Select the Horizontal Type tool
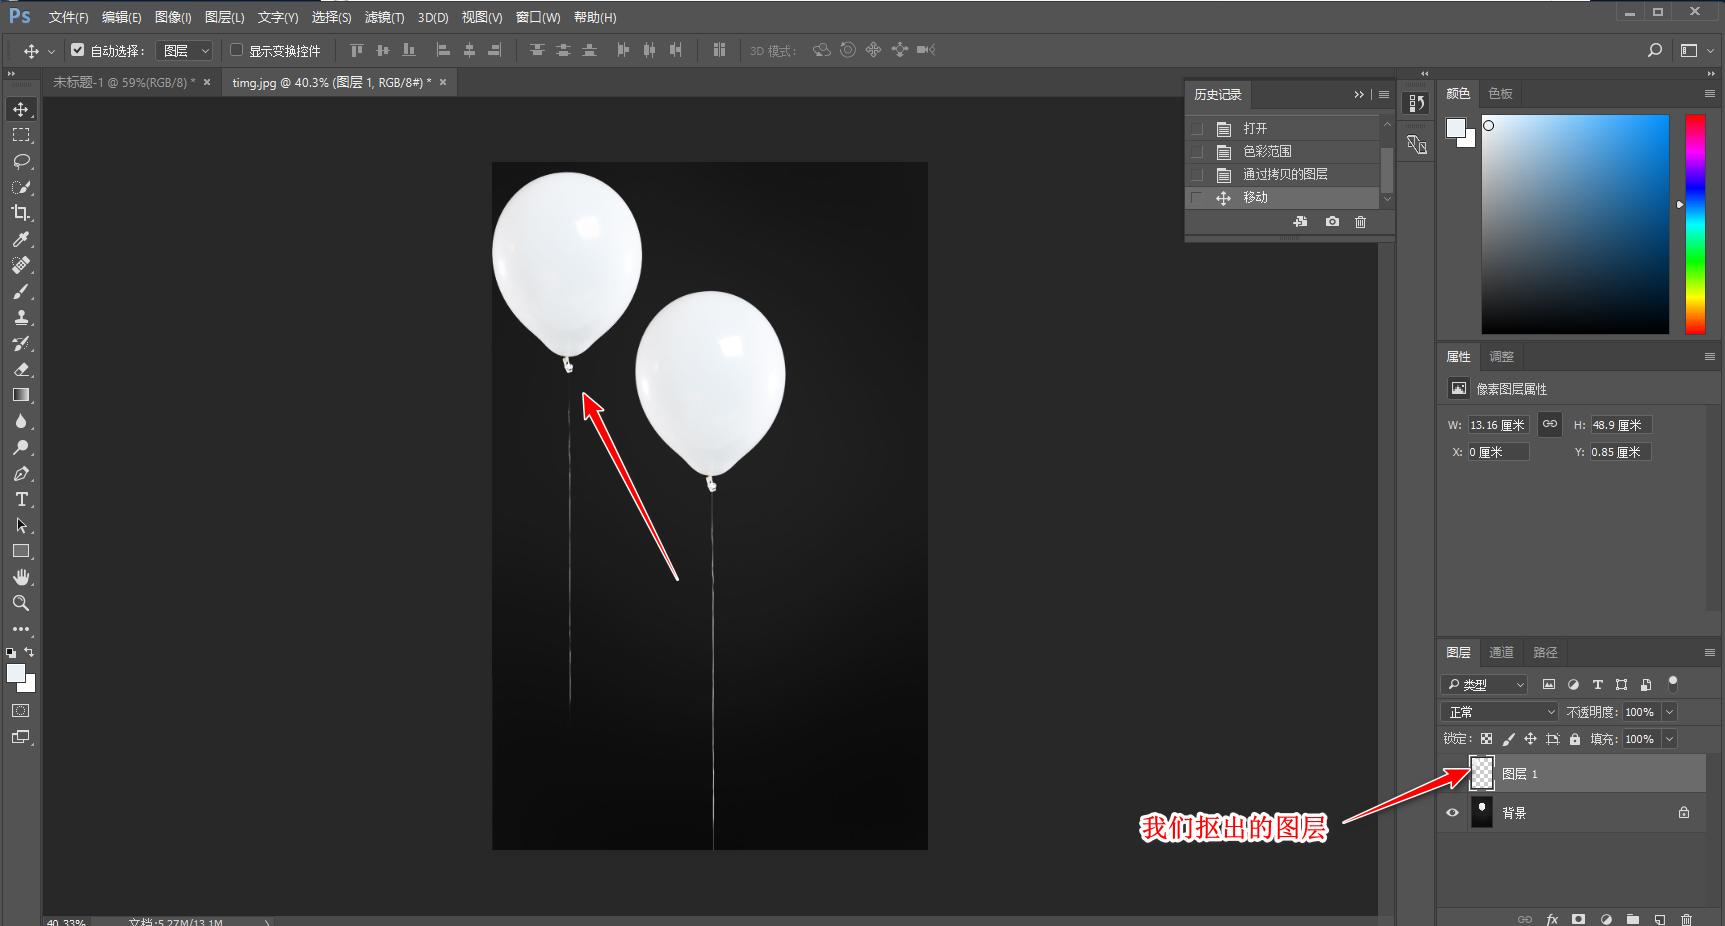 [x=21, y=499]
